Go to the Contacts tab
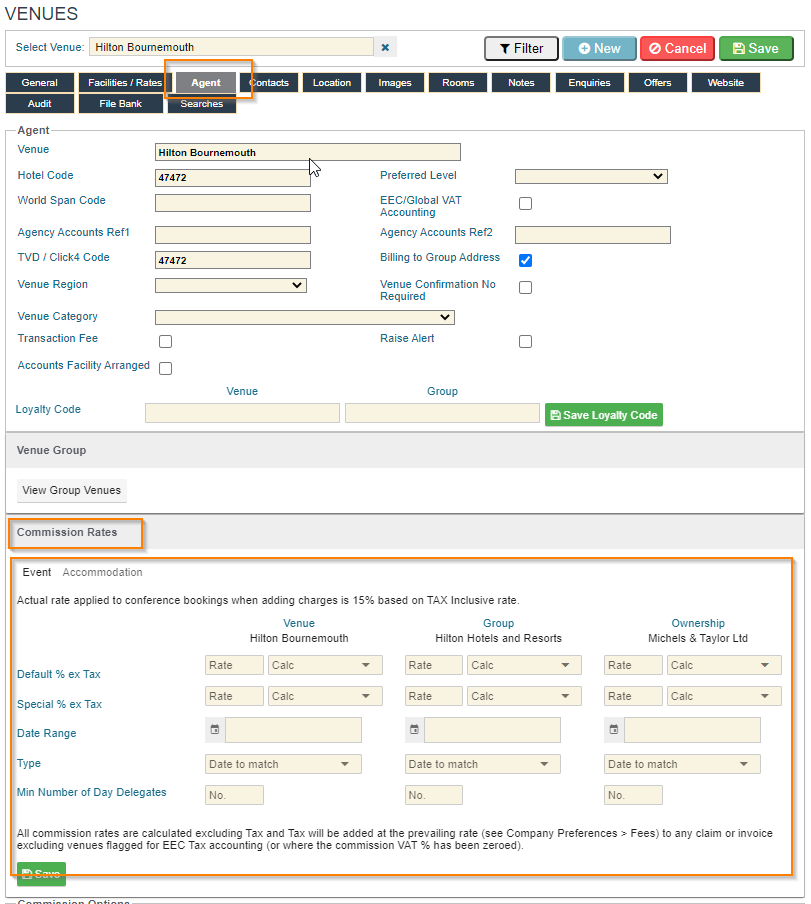This screenshot has height=904, width=811. [269, 82]
